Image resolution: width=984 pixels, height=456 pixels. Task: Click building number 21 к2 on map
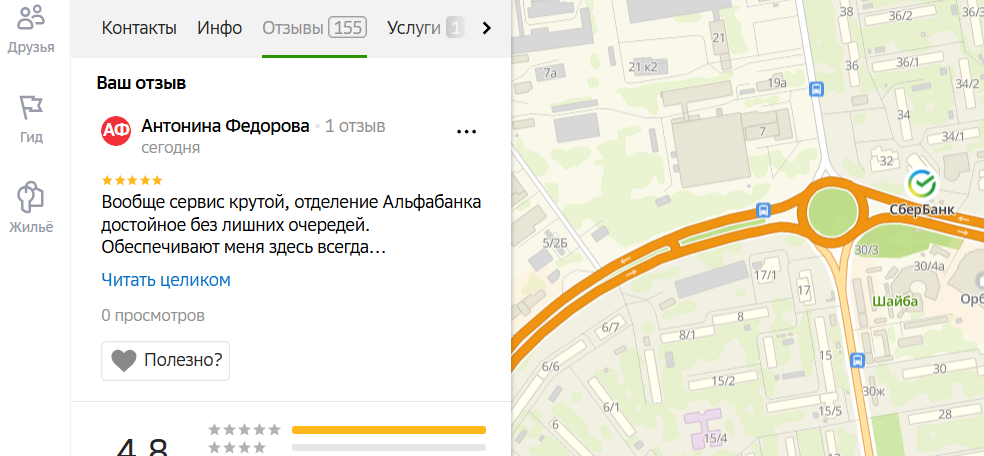coord(643,66)
